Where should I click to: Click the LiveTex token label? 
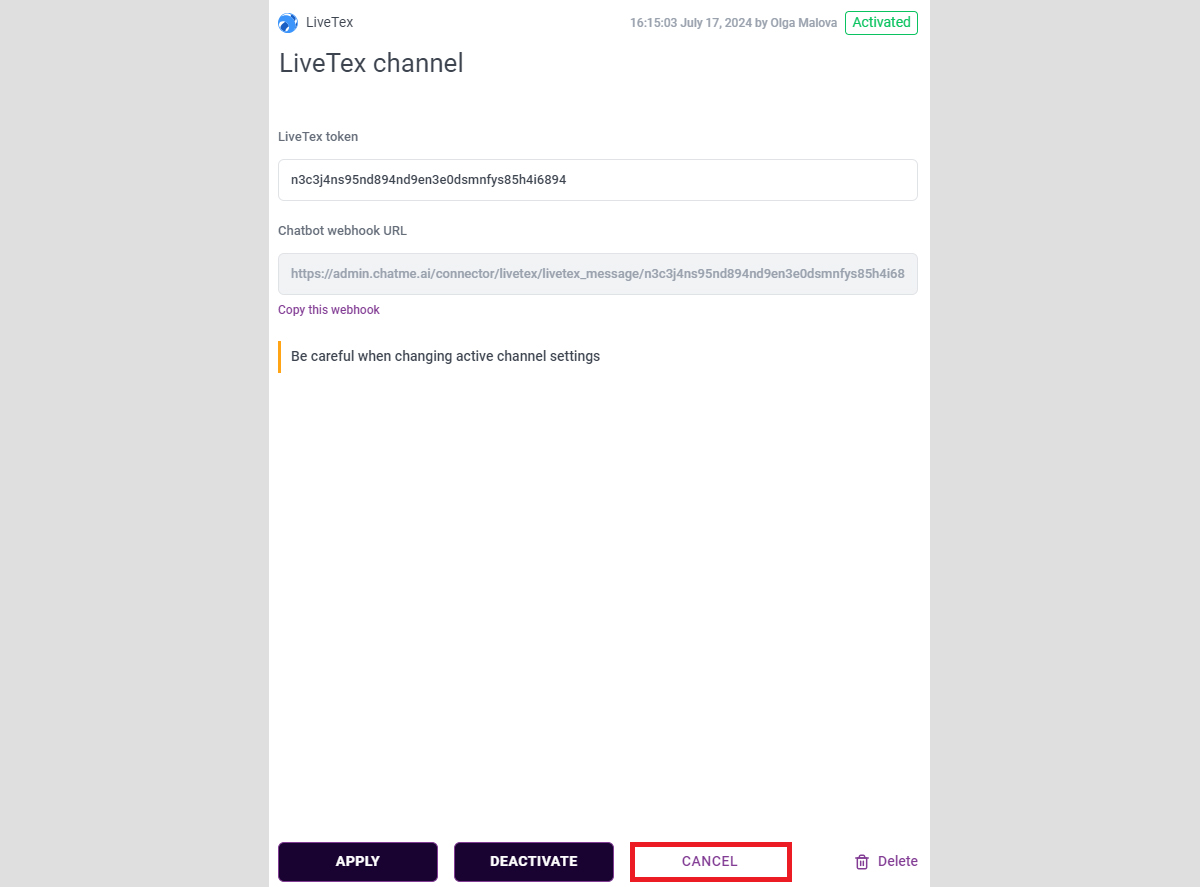[318, 137]
